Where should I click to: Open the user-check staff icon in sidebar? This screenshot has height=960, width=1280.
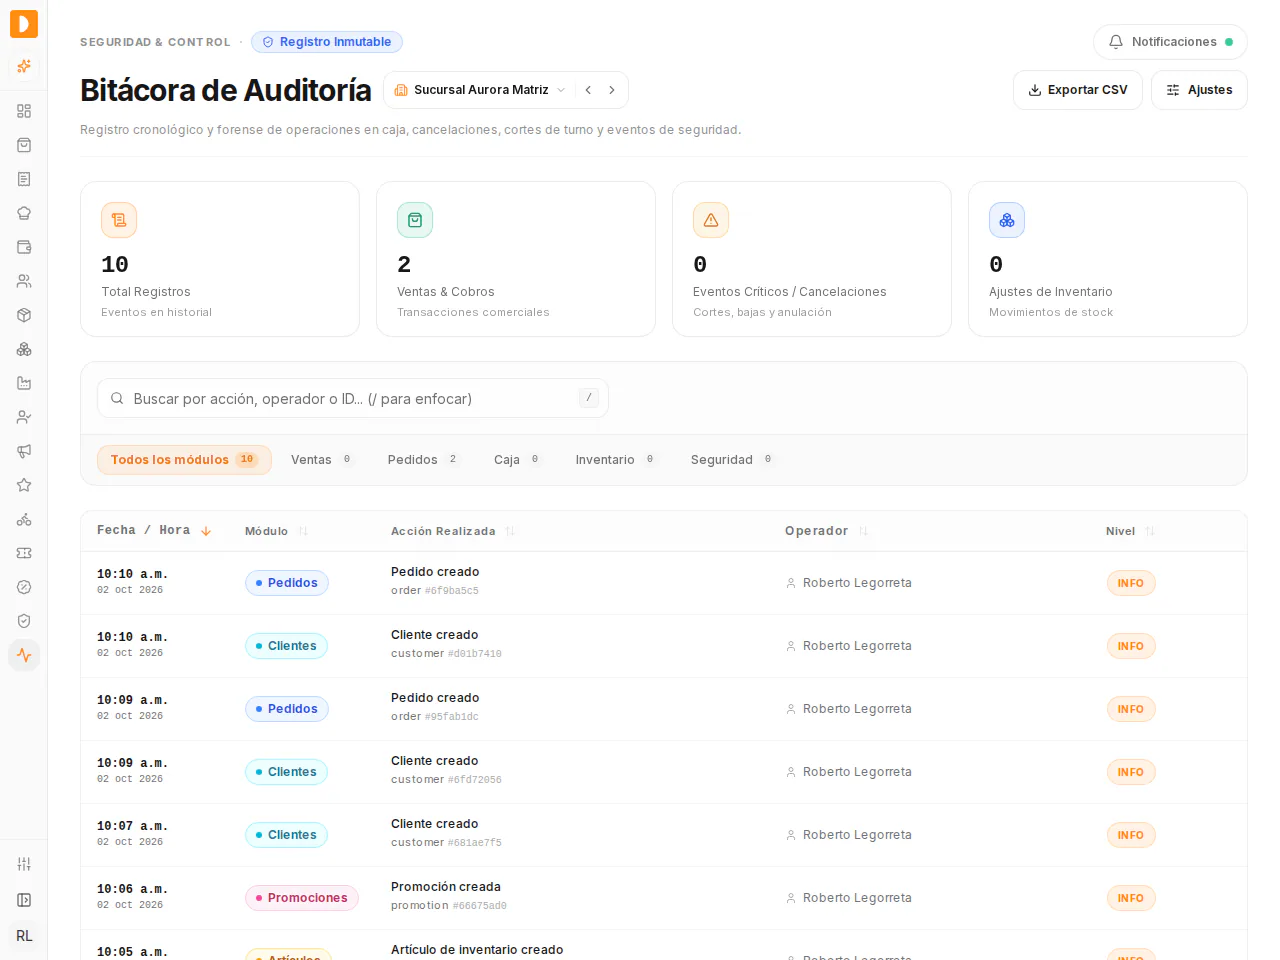coord(24,417)
